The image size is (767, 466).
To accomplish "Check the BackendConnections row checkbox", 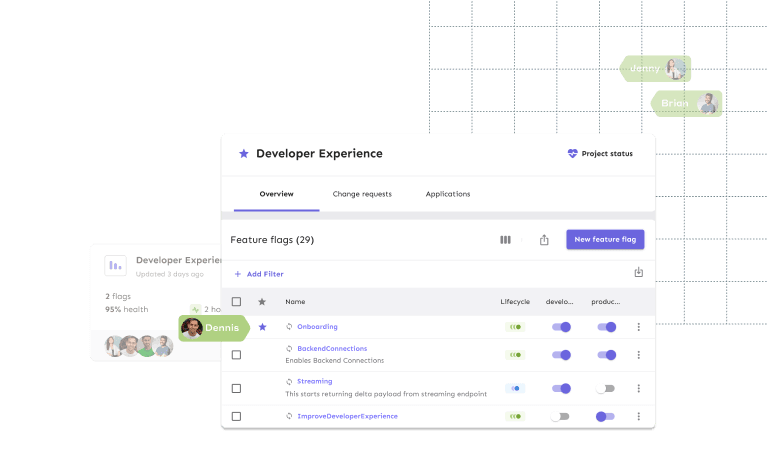I will pyautogui.click(x=237, y=355).
